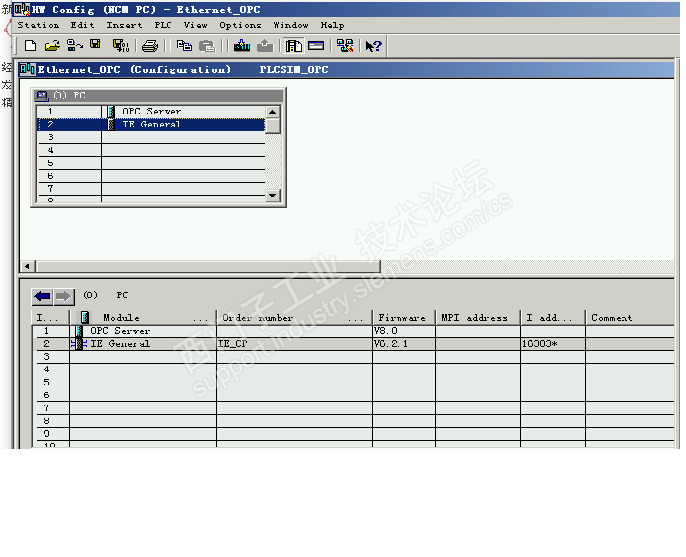The image size is (686, 557).
Task: Click module header icon in detail table
Action: click(85, 317)
